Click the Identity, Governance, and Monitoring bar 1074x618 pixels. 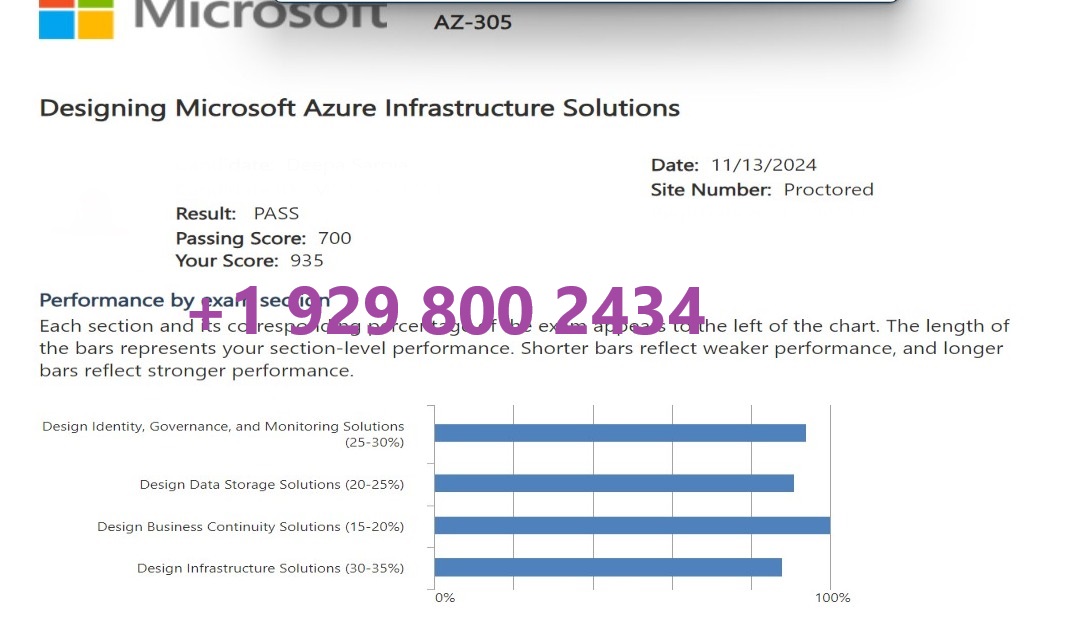click(x=620, y=433)
